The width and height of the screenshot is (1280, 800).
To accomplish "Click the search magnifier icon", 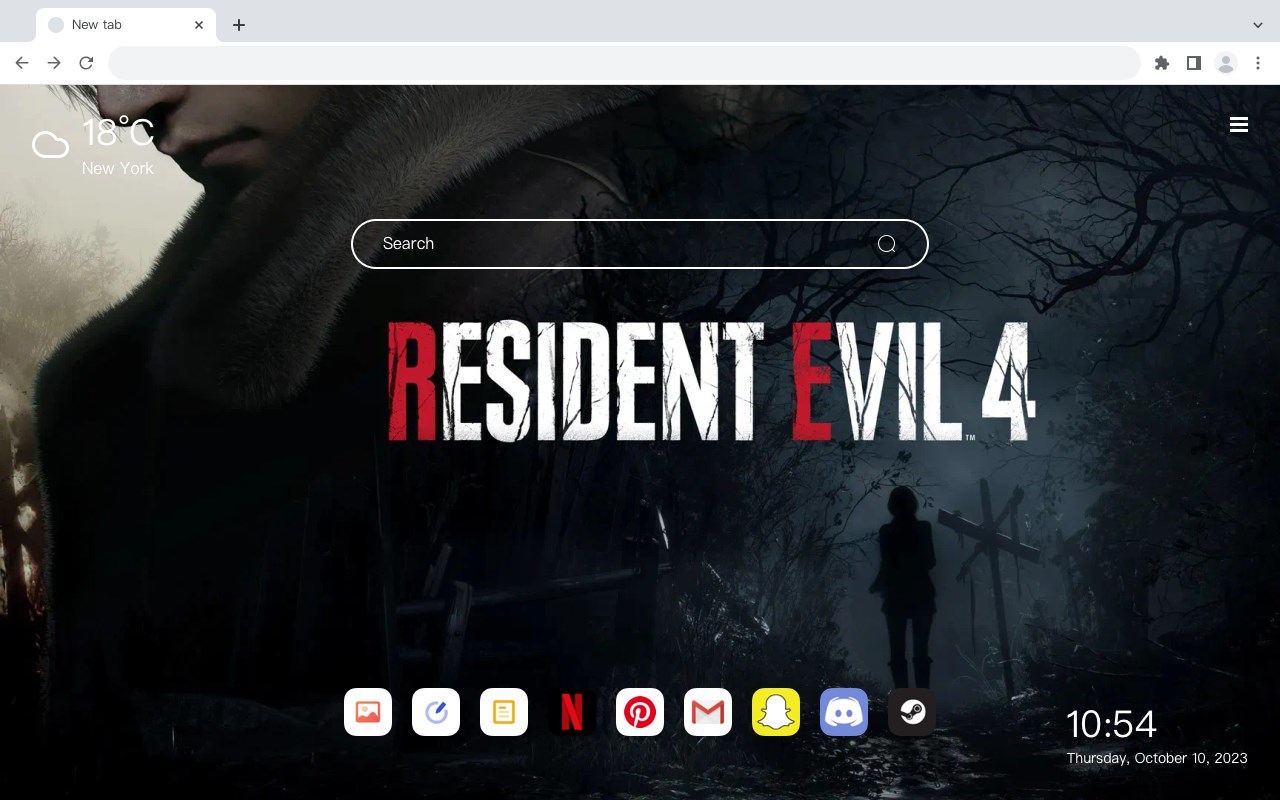I will [x=887, y=244].
